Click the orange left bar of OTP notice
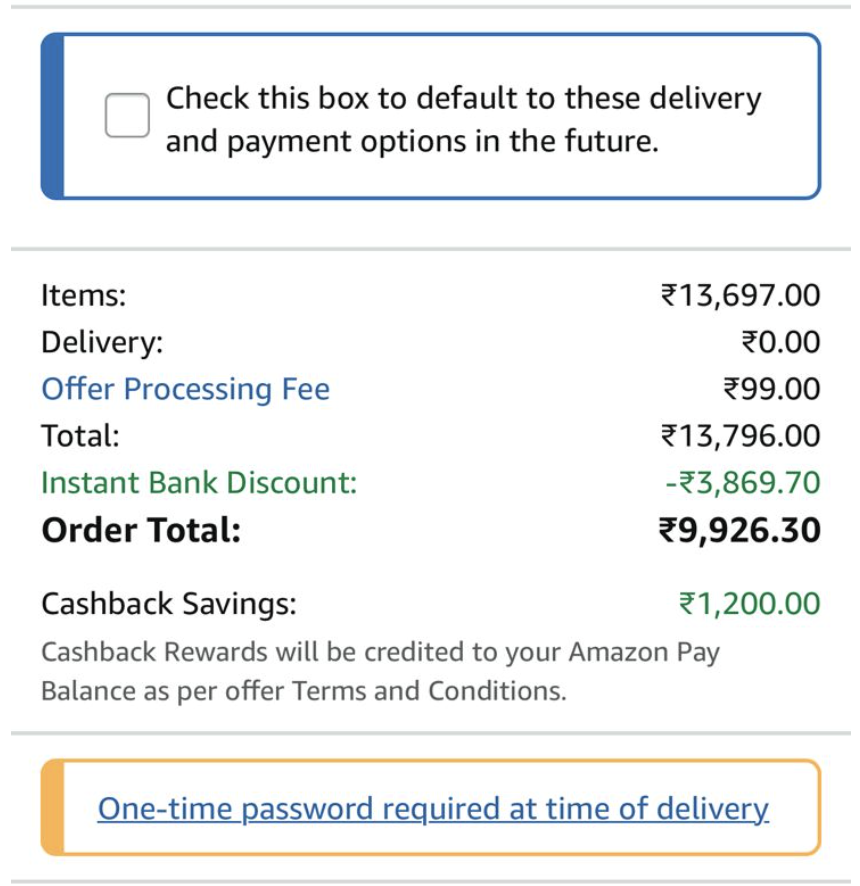 click(x=52, y=808)
